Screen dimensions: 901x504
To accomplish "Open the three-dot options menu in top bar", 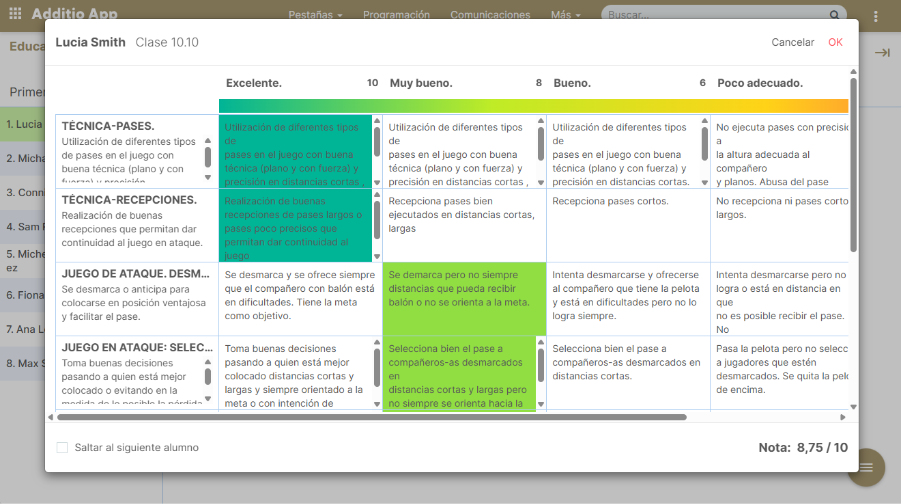I will coord(877,15).
